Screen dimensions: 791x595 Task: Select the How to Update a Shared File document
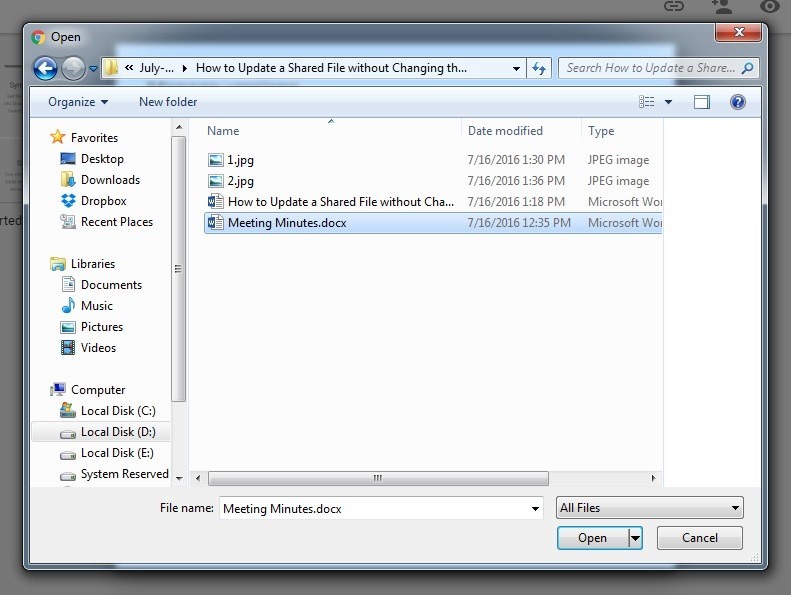pyautogui.click(x=434, y=202)
